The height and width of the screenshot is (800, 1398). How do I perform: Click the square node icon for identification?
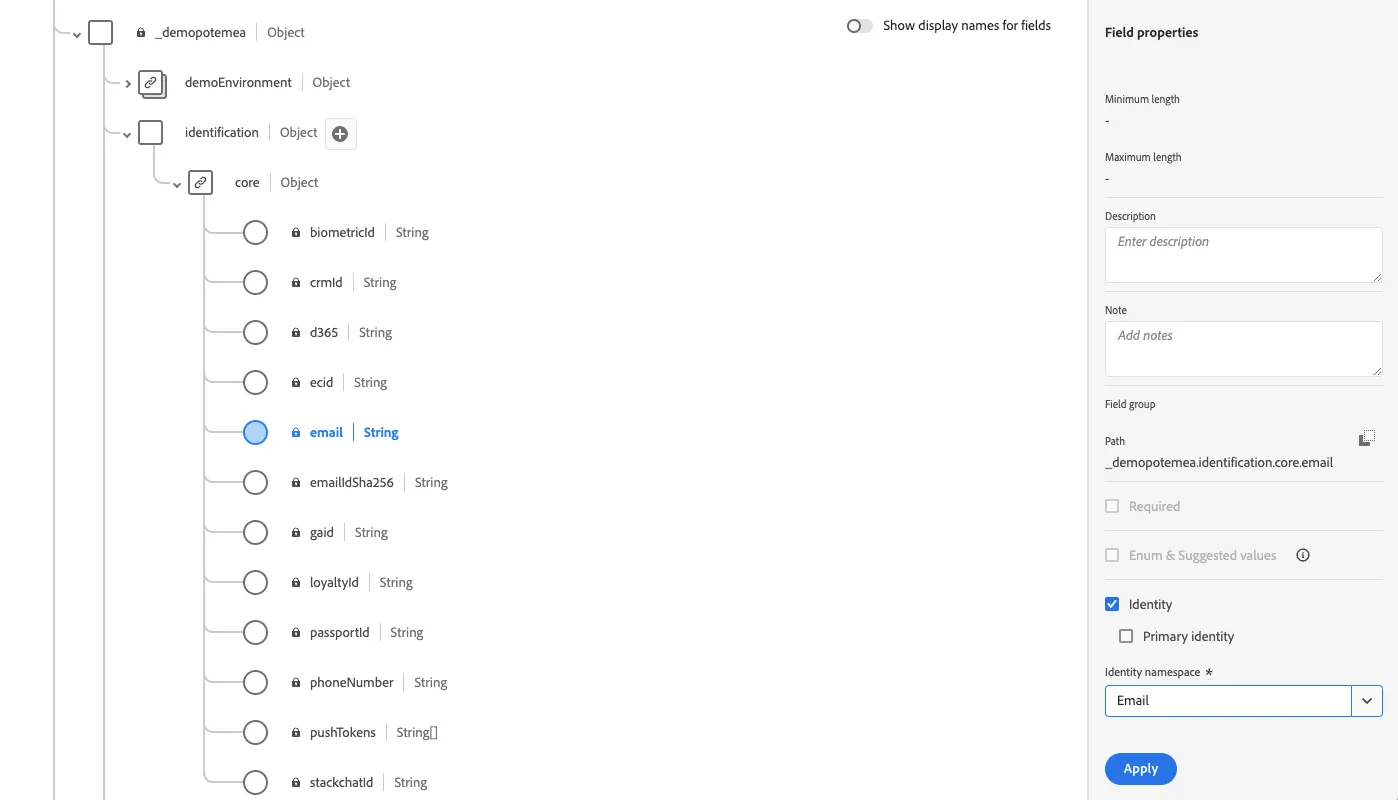coord(151,133)
